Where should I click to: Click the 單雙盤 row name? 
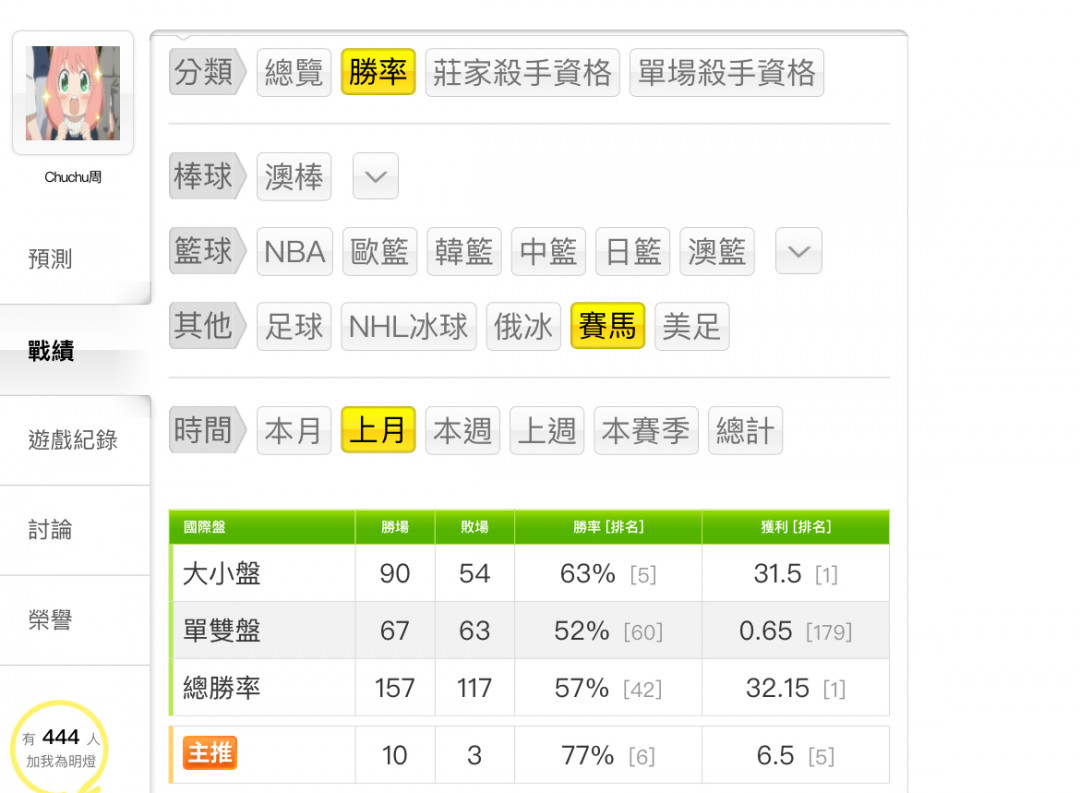tap(222, 630)
